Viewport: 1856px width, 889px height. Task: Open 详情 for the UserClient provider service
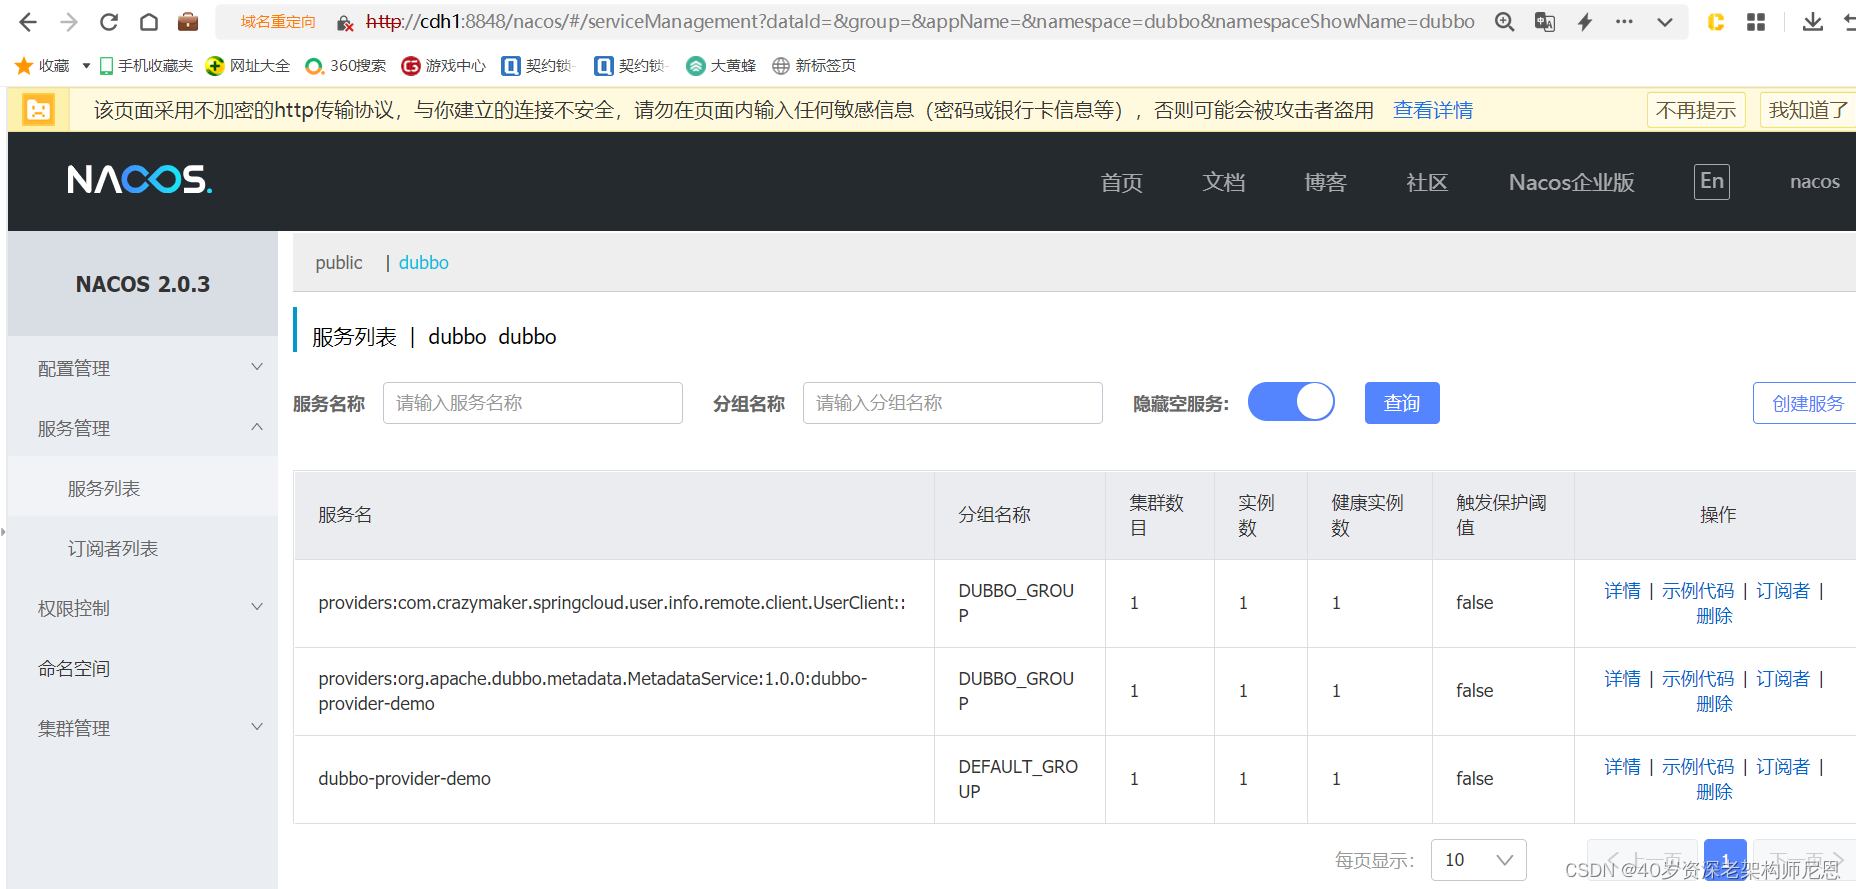1622,591
